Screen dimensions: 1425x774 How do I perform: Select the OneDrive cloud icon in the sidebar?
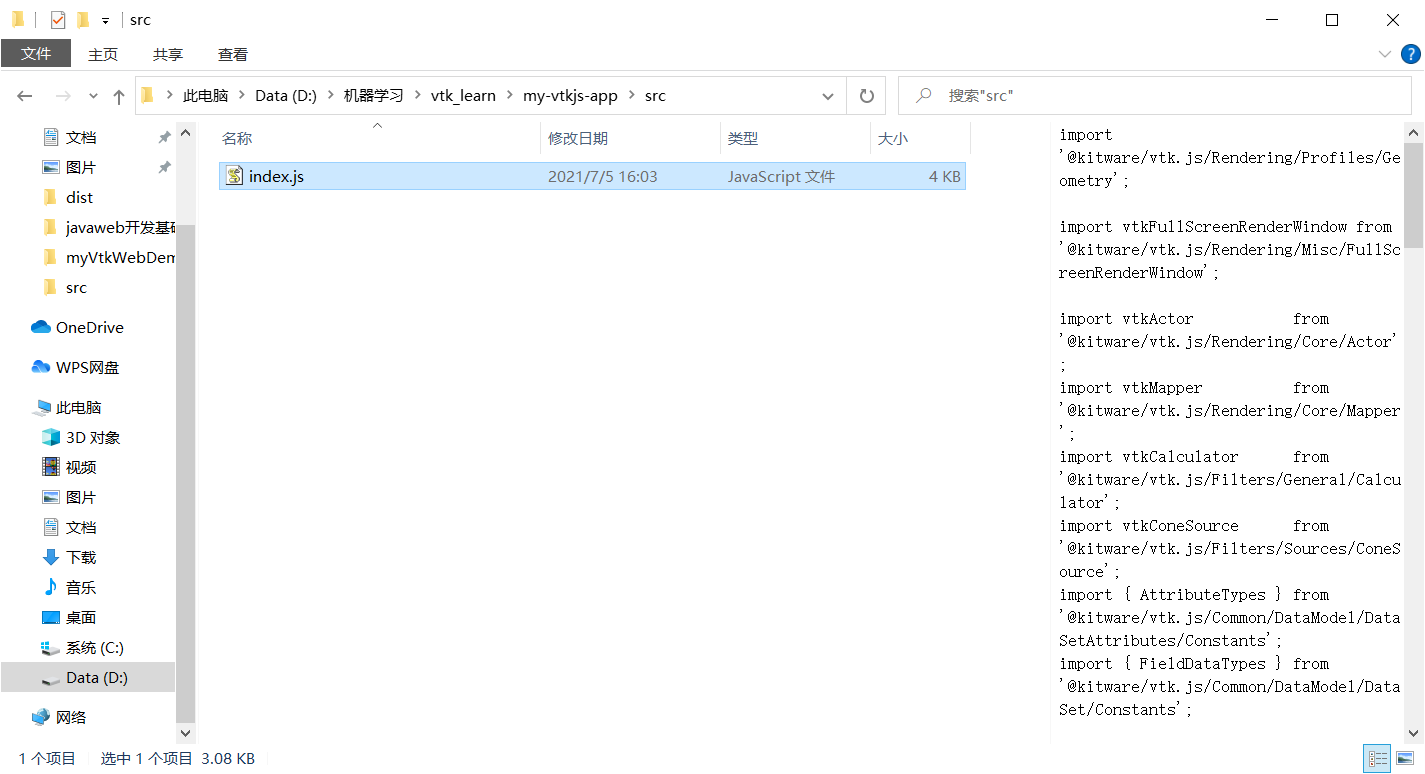click(x=39, y=327)
